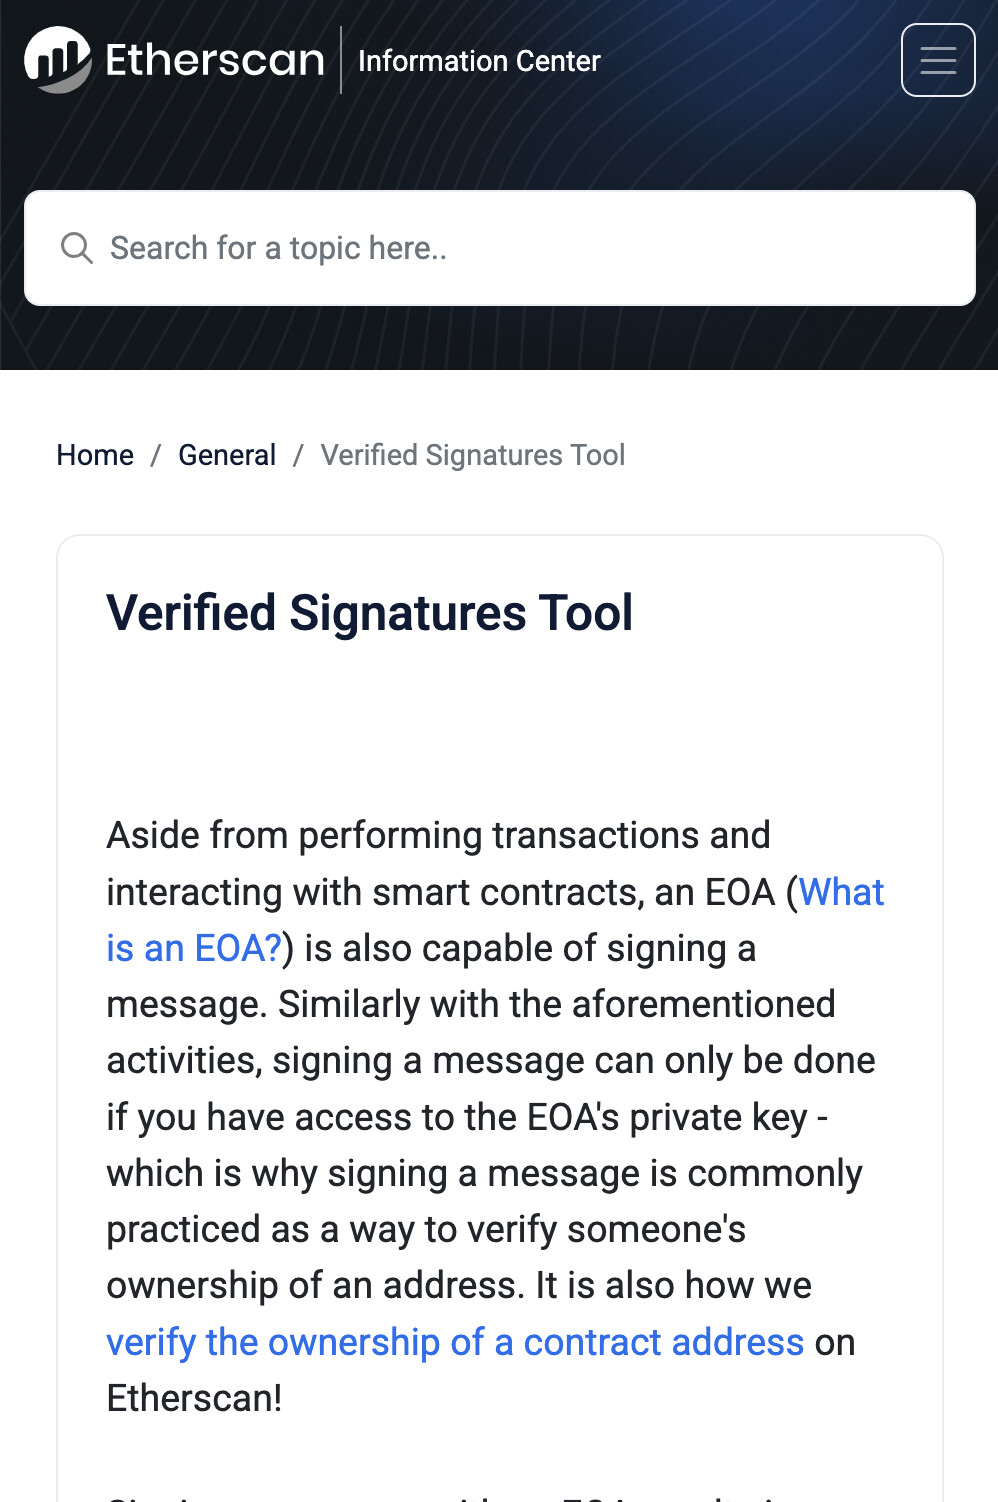Focus the "Search for a topic here" field
This screenshot has width=998, height=1502.
pos(520,248)
